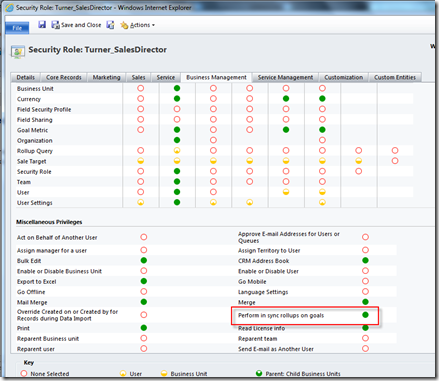The image size is (439, 381).
Task: Open the Marketing tab
Action: [x=106, y=77]
